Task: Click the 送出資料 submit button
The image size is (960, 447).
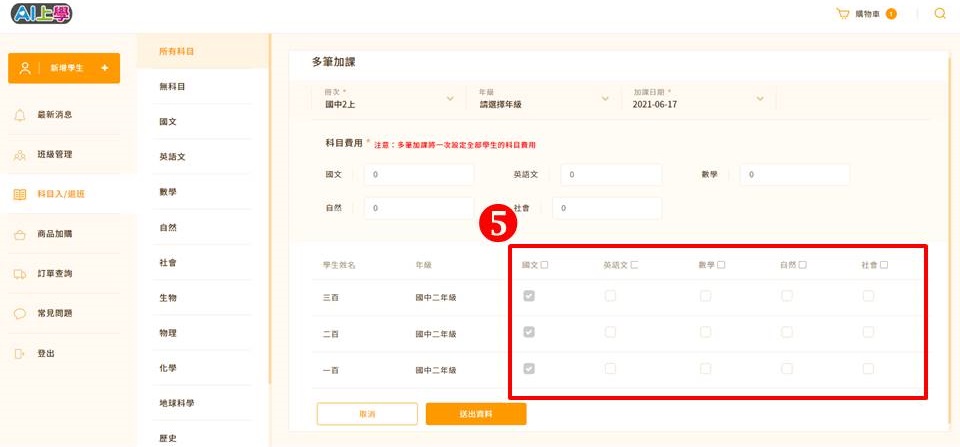Action: click(476, 414)
